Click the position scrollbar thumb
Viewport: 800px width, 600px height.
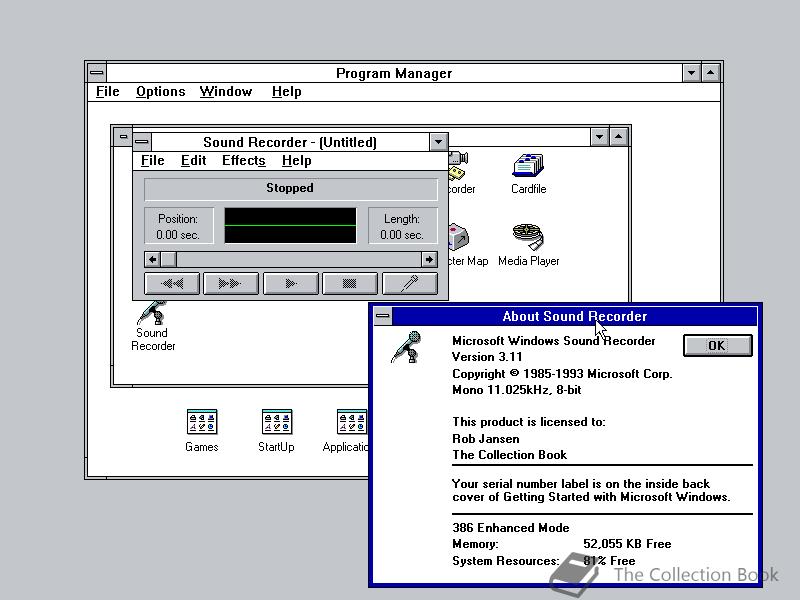pos(168,259)
